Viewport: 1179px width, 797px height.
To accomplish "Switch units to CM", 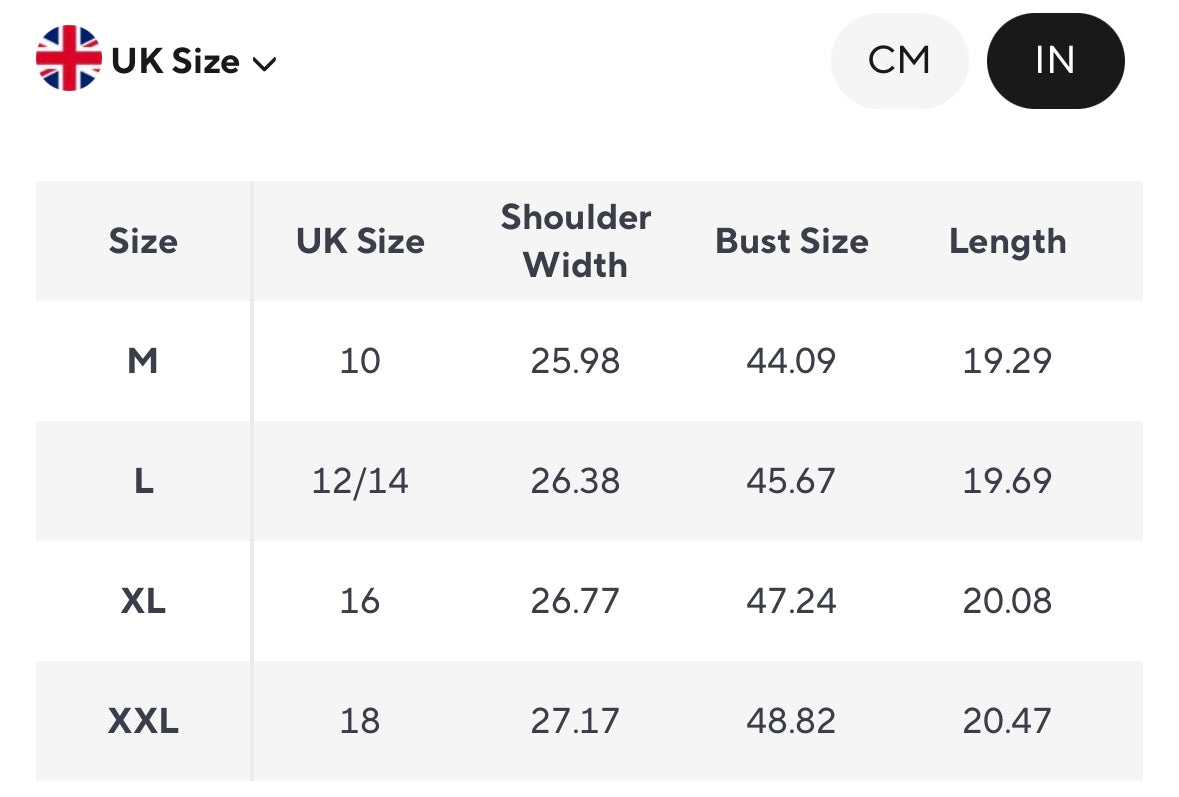I will [899, 60].
